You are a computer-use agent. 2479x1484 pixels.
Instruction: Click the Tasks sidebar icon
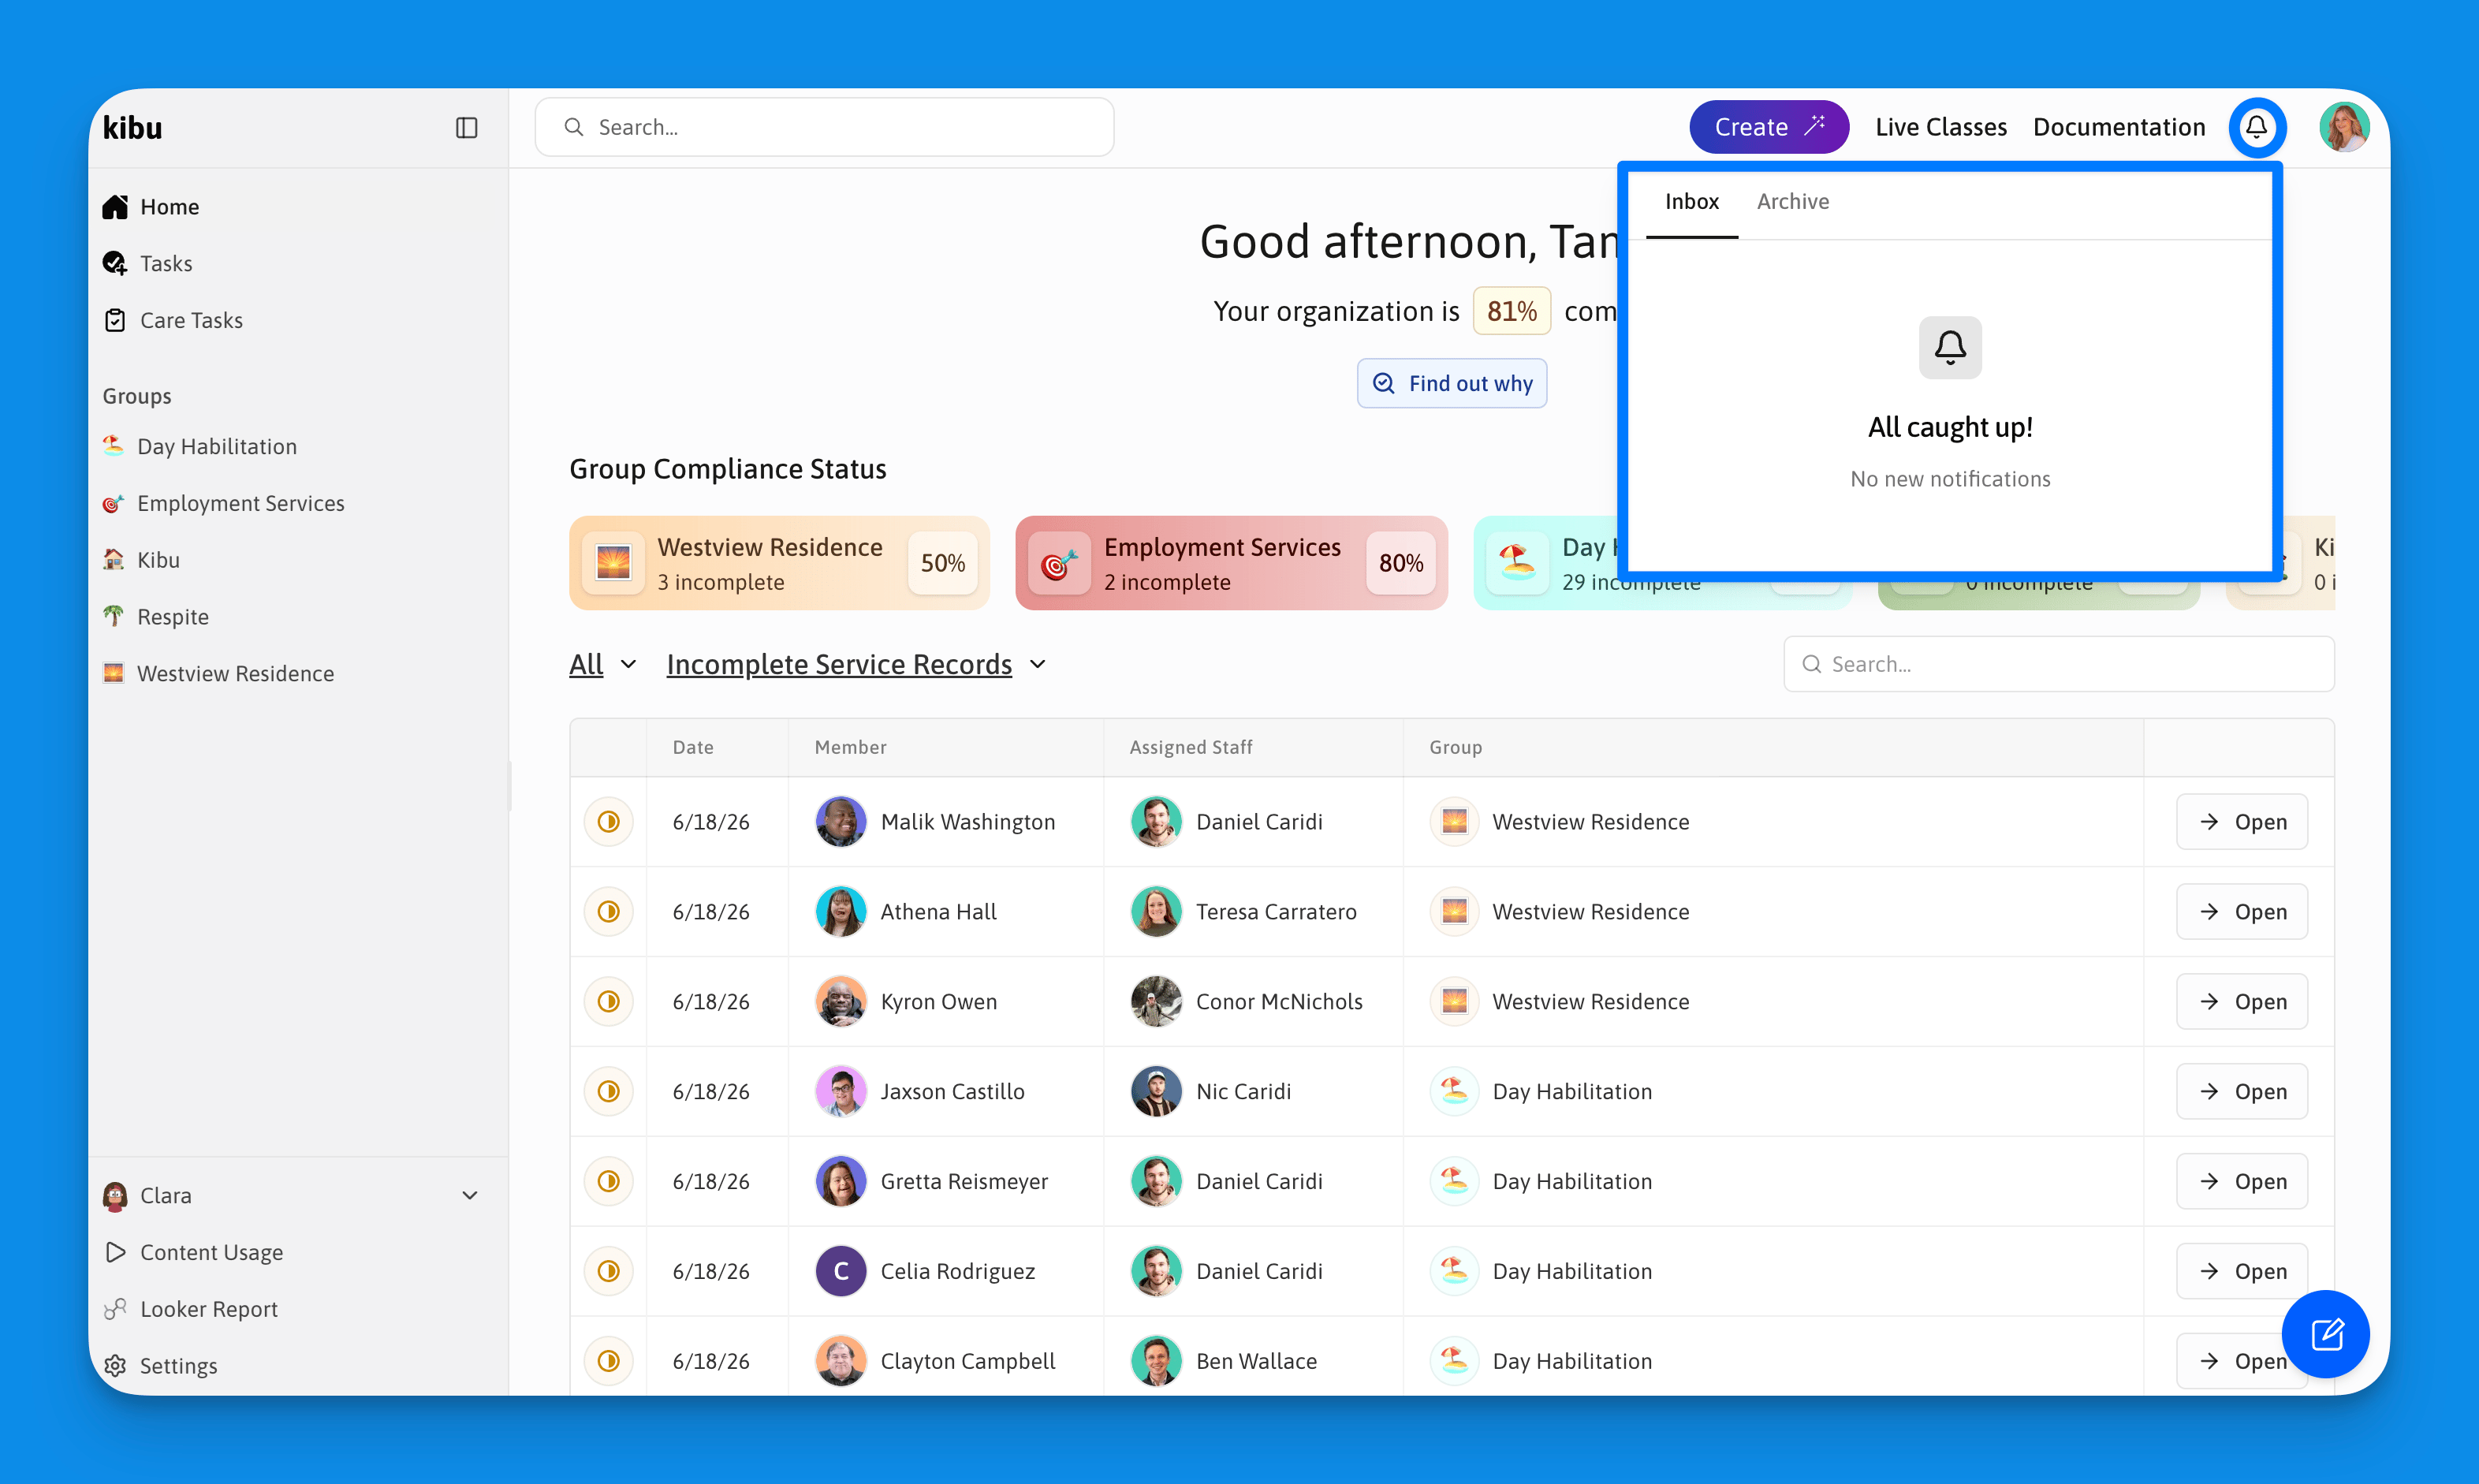[115, 263]
